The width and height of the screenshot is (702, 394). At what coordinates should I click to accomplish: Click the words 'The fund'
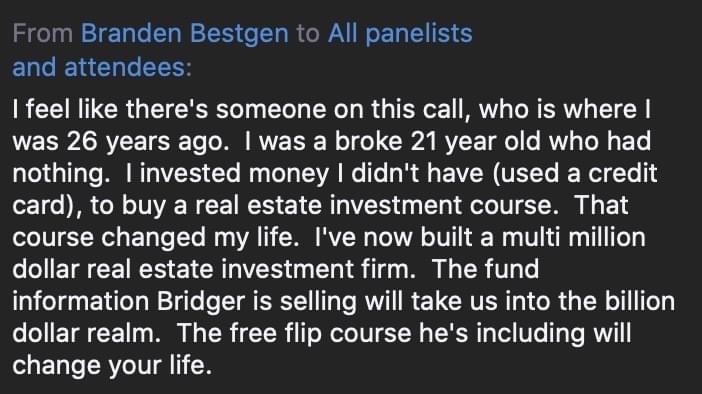(485, 269)
